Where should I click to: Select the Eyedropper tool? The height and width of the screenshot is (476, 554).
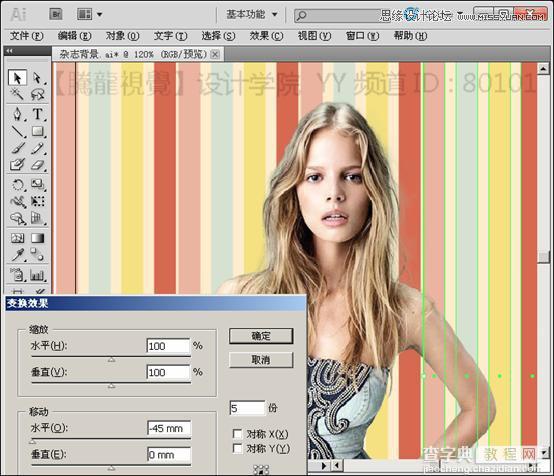17,254
